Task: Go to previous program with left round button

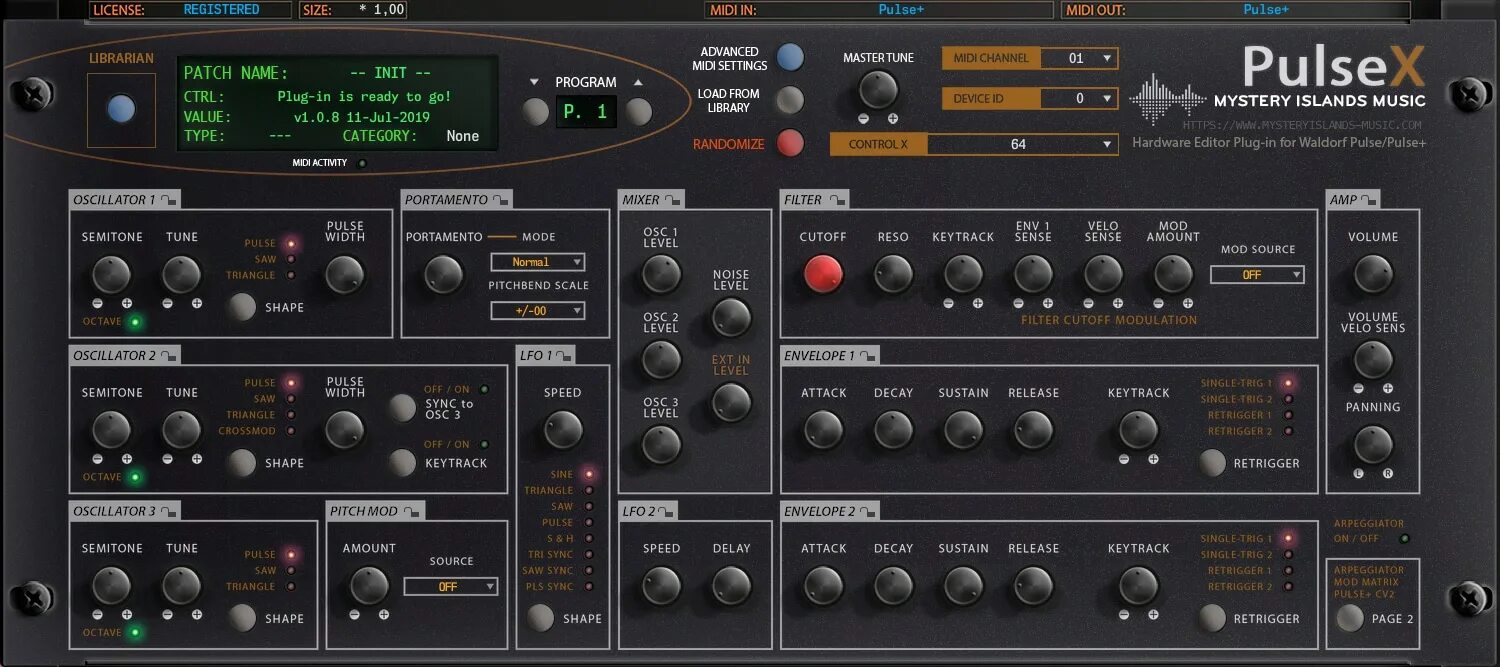Action: click(536, 111)
